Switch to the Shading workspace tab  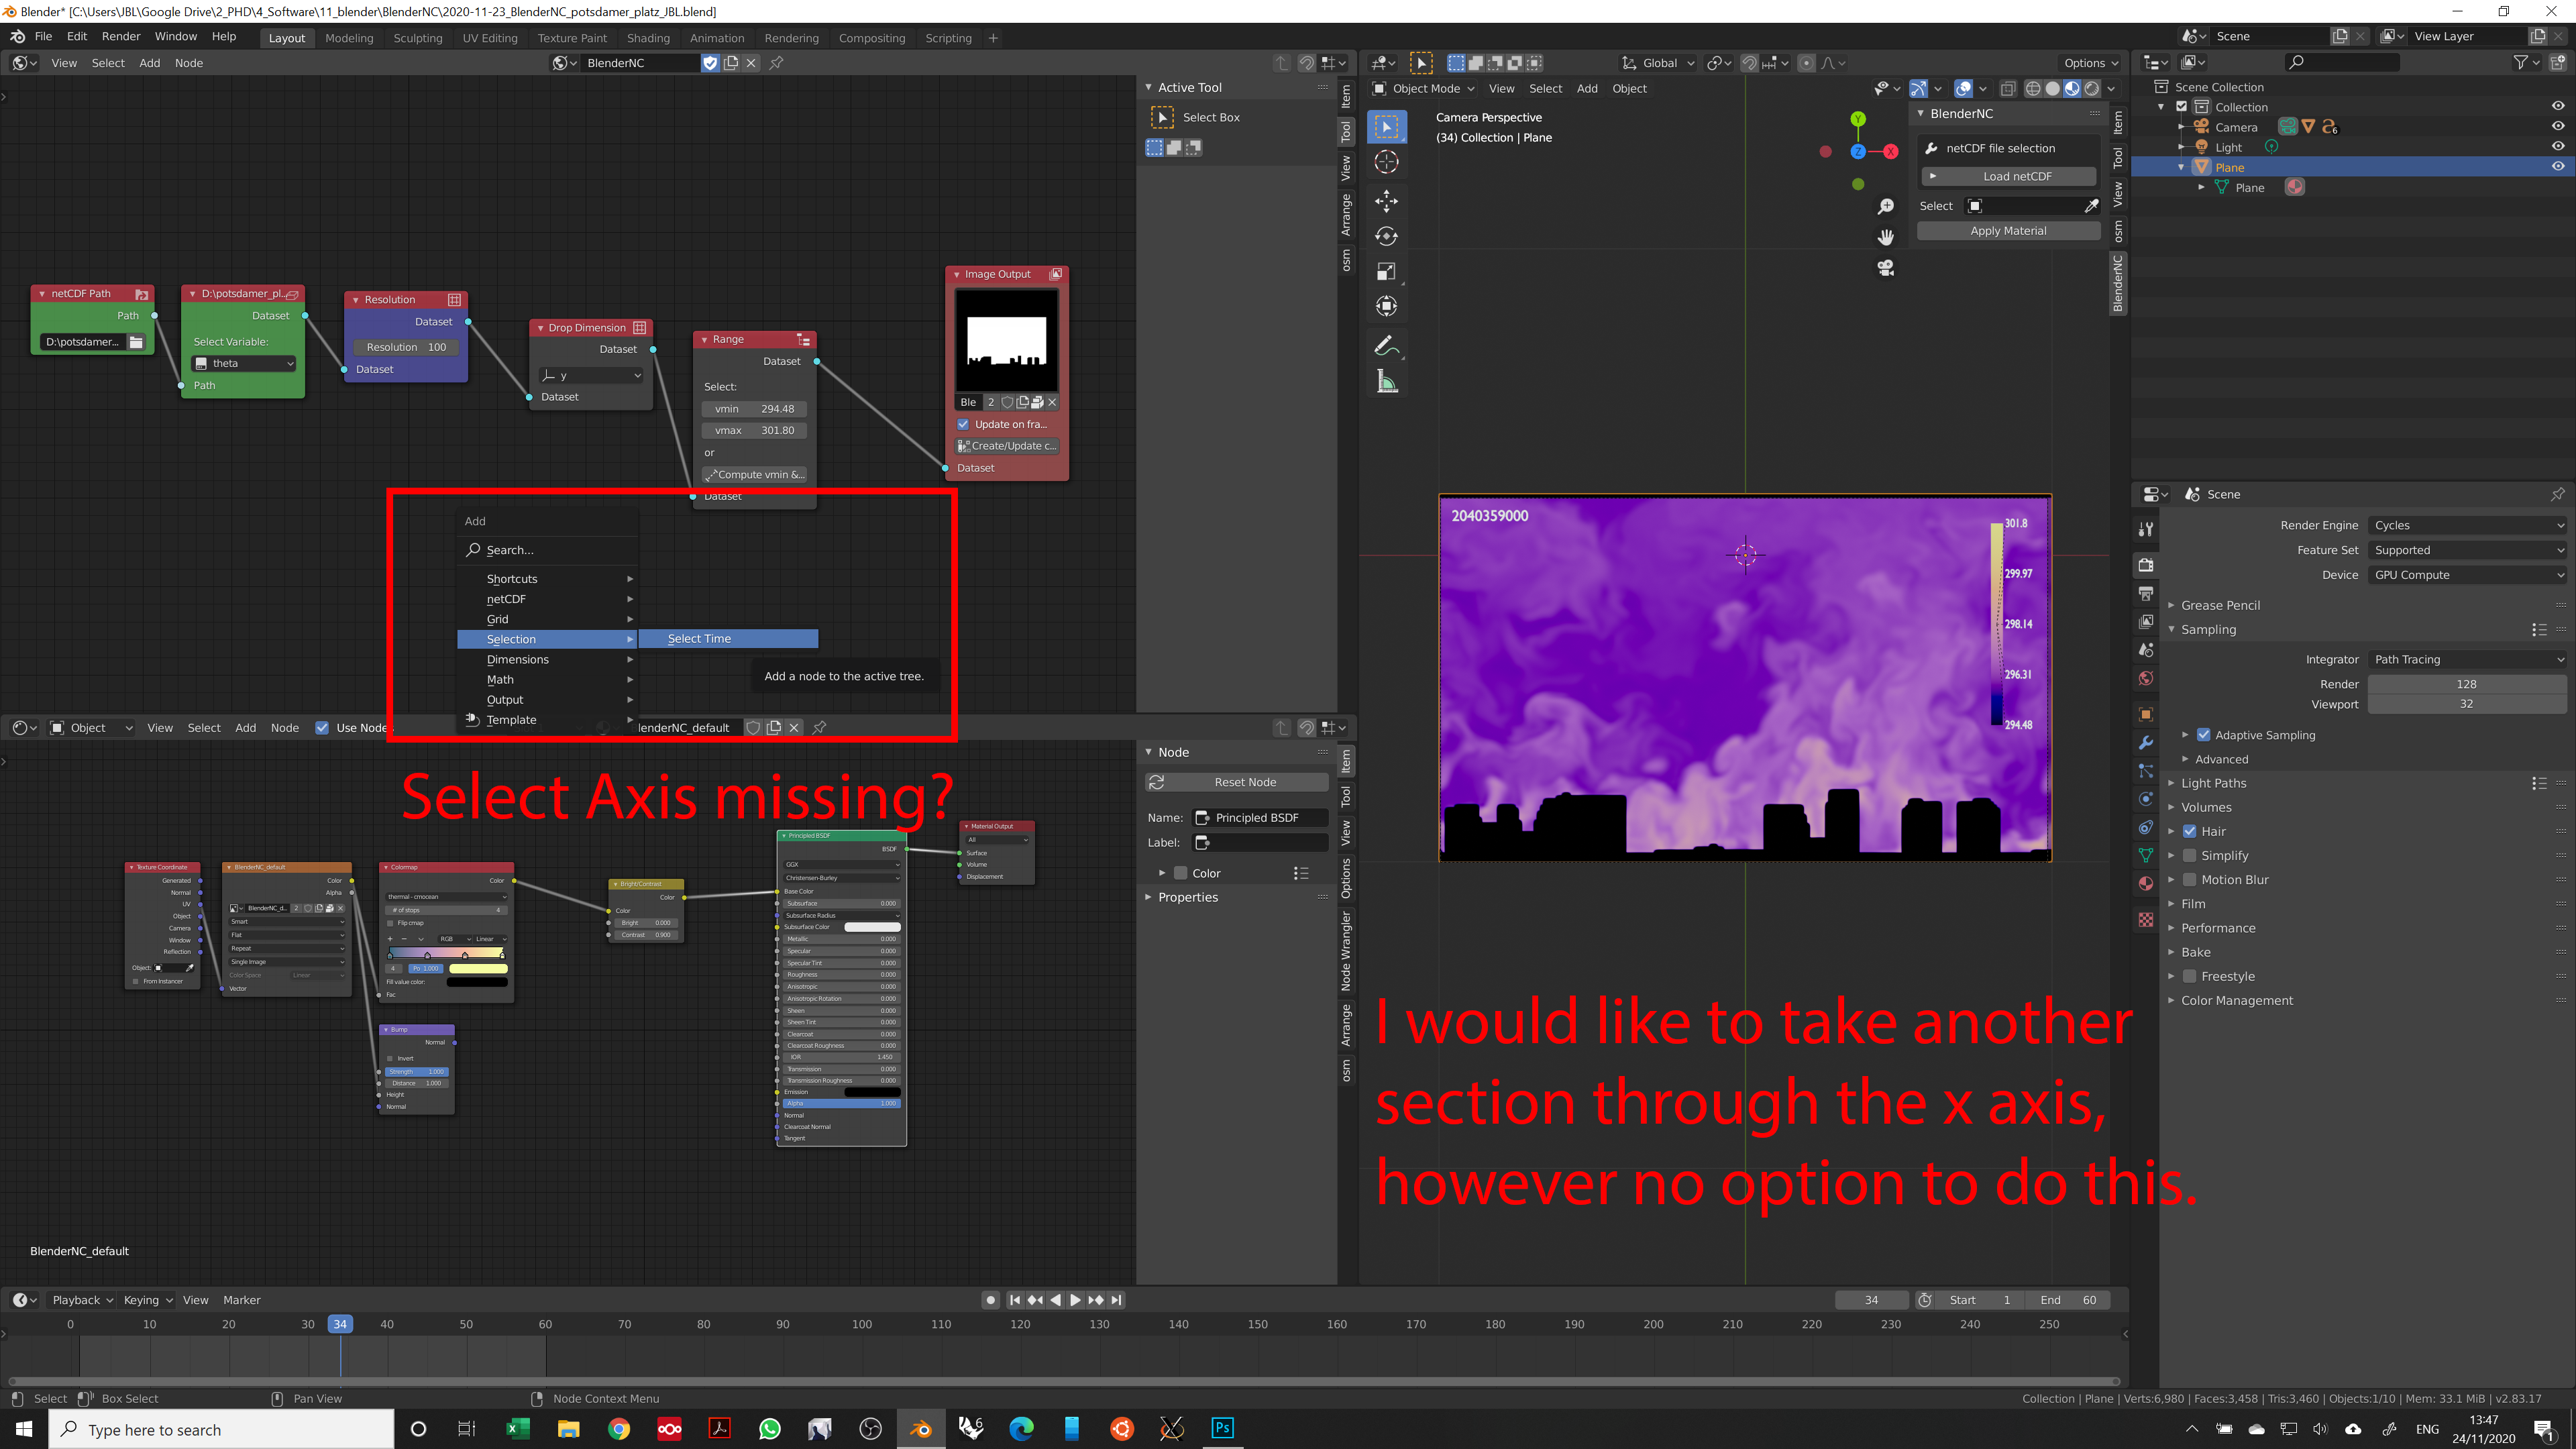point(649,38)
